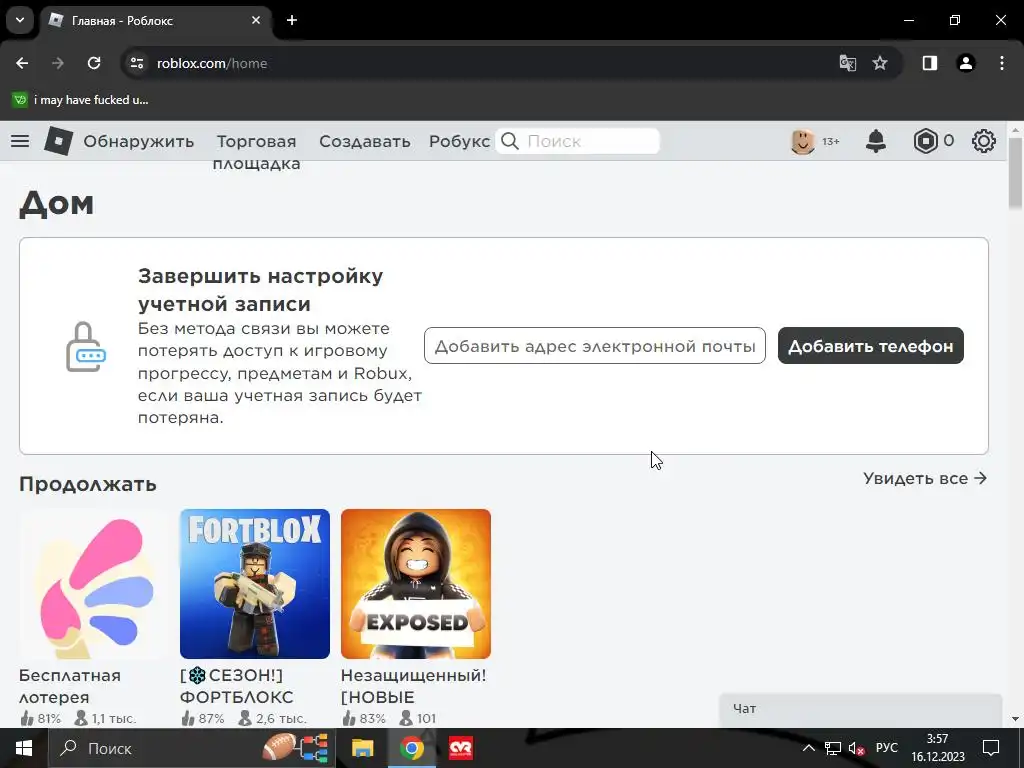Open File Explorer from the taskbar
The height and width of the screenshot is (768, 1024).
362,748
